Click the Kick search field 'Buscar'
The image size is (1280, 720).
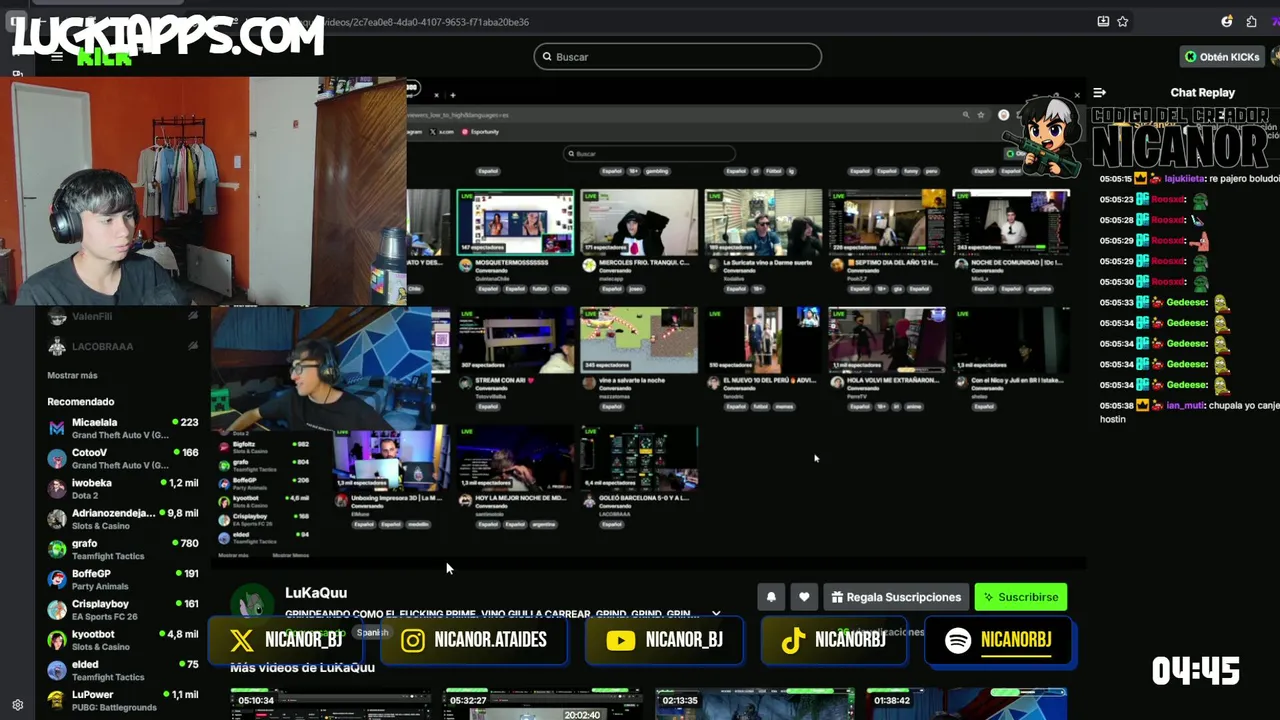tap(677, 57)
